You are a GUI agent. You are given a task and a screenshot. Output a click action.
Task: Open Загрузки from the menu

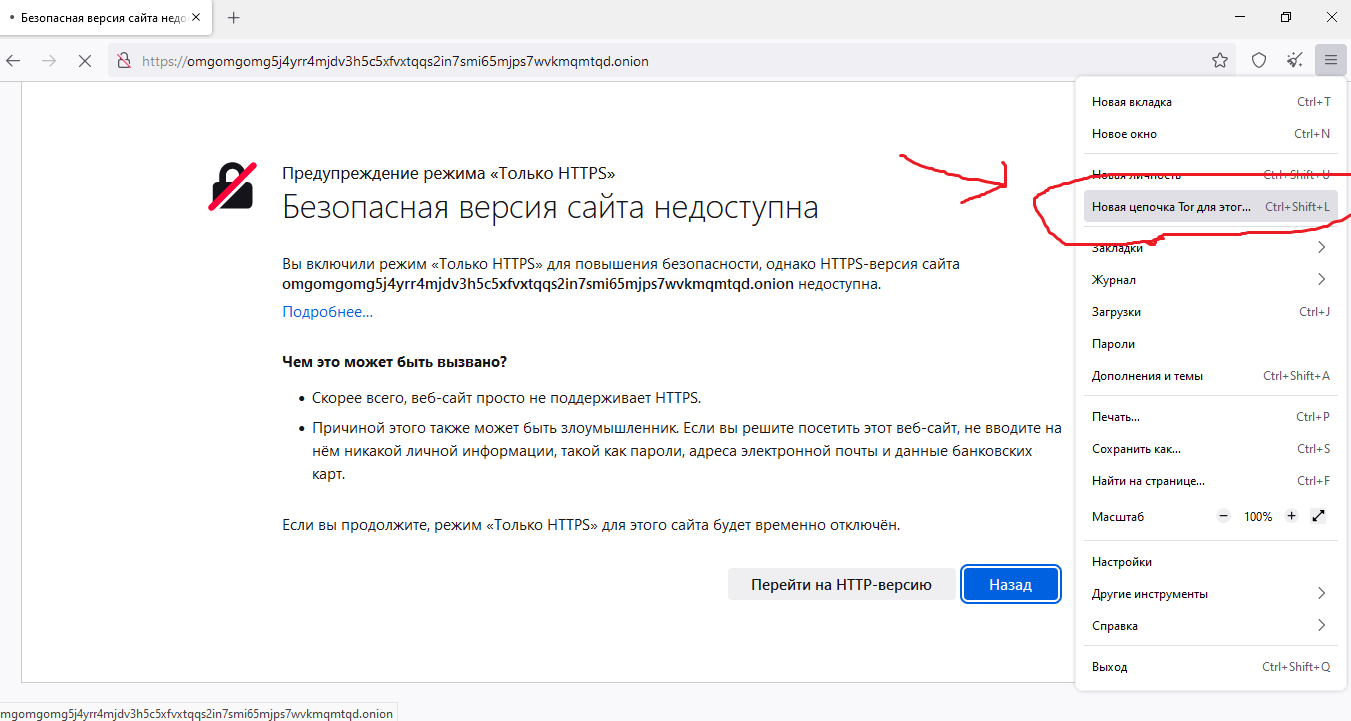pyautogui.click(x=1210, y=312)
